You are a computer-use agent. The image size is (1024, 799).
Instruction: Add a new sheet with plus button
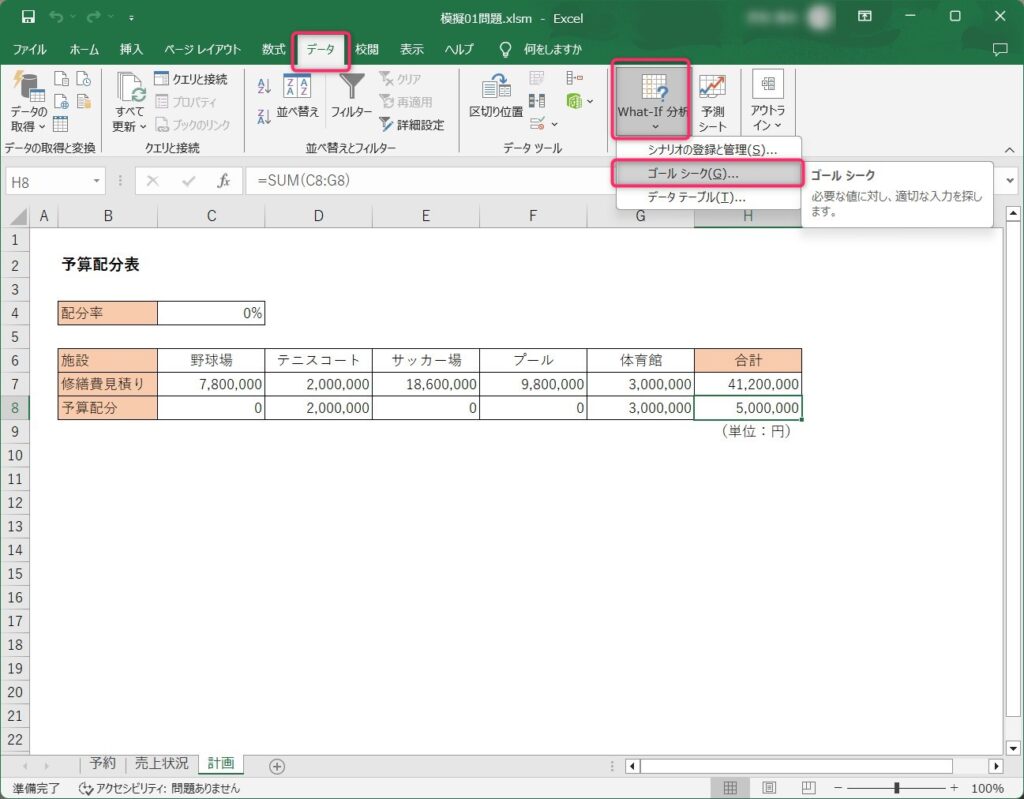pos(277,766)
